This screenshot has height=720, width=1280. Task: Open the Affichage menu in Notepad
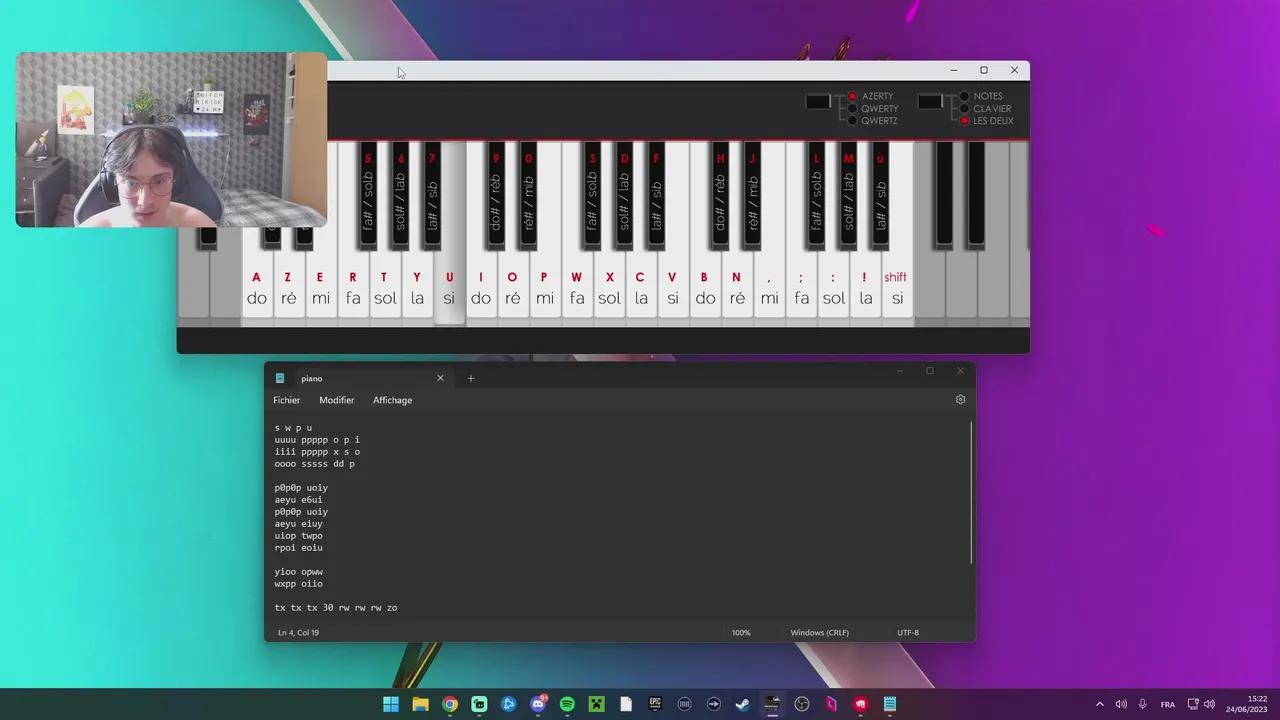click(x=393, y=400)
